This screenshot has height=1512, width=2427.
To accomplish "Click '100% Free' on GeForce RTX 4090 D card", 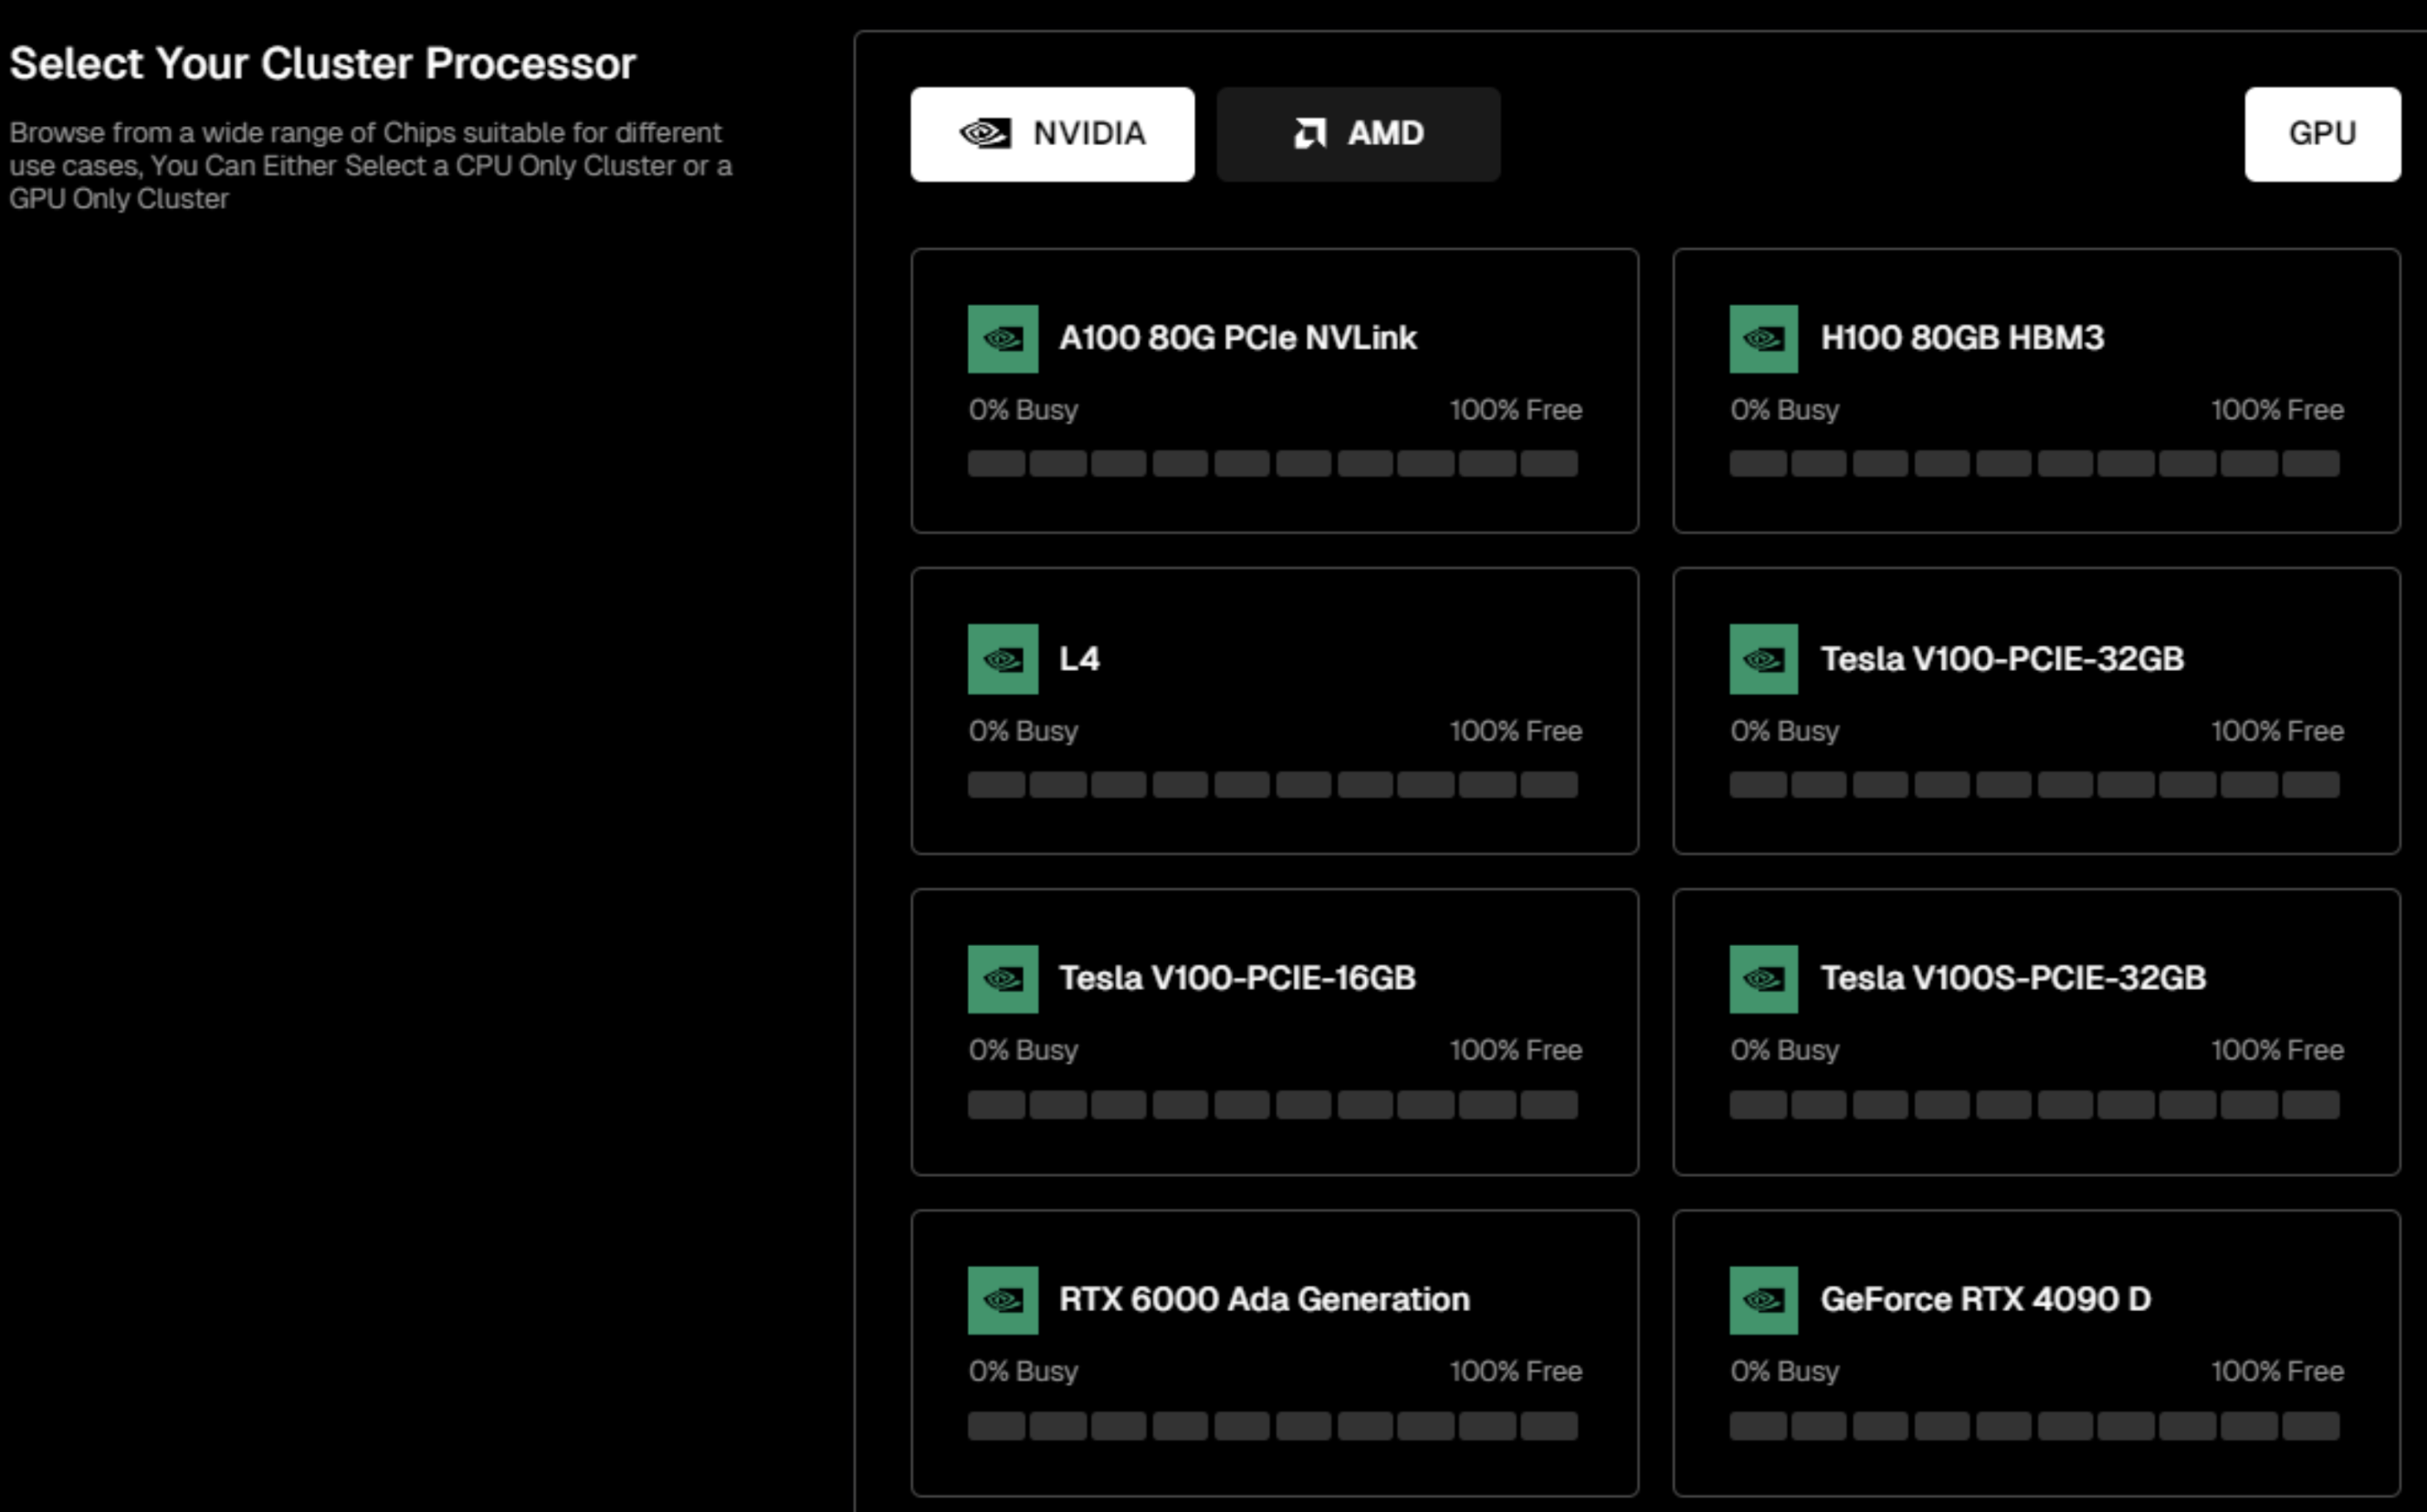I will 2277,1371.
